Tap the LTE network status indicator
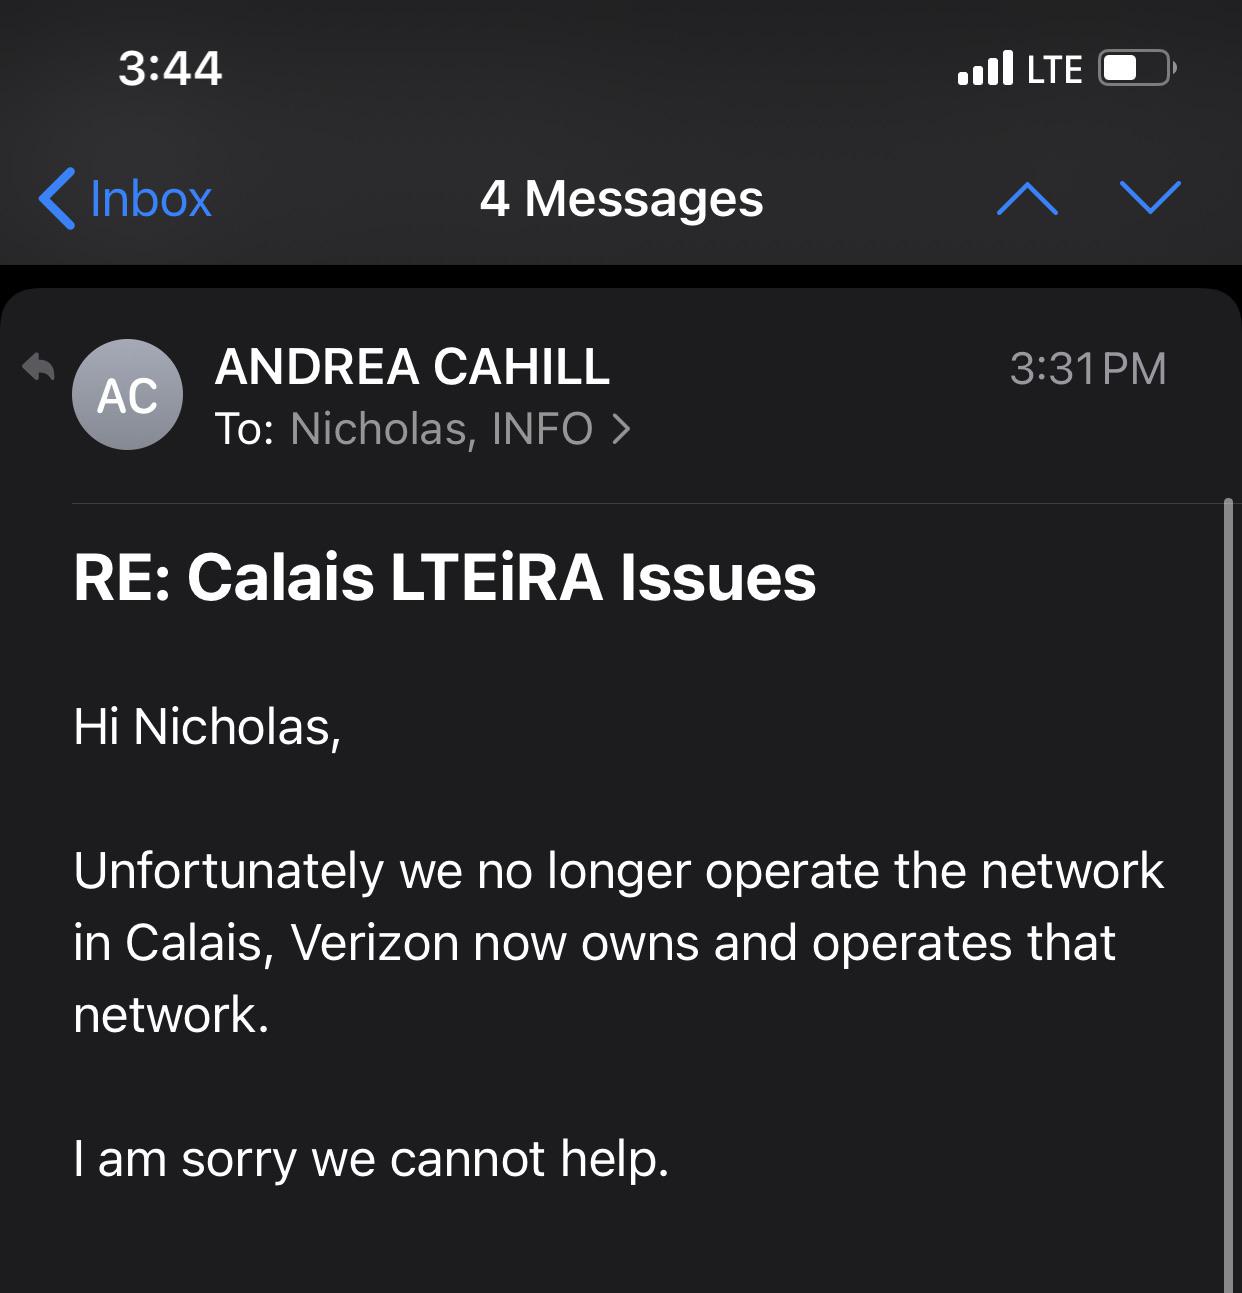The width and height of the screenshot is (1242, 1293). [1054, 68]
